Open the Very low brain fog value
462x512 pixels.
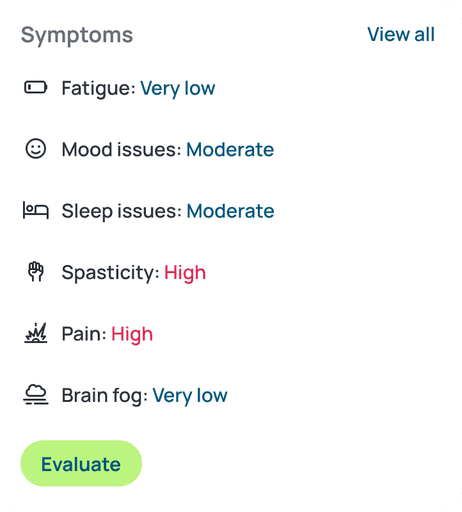tap(190, 396)
